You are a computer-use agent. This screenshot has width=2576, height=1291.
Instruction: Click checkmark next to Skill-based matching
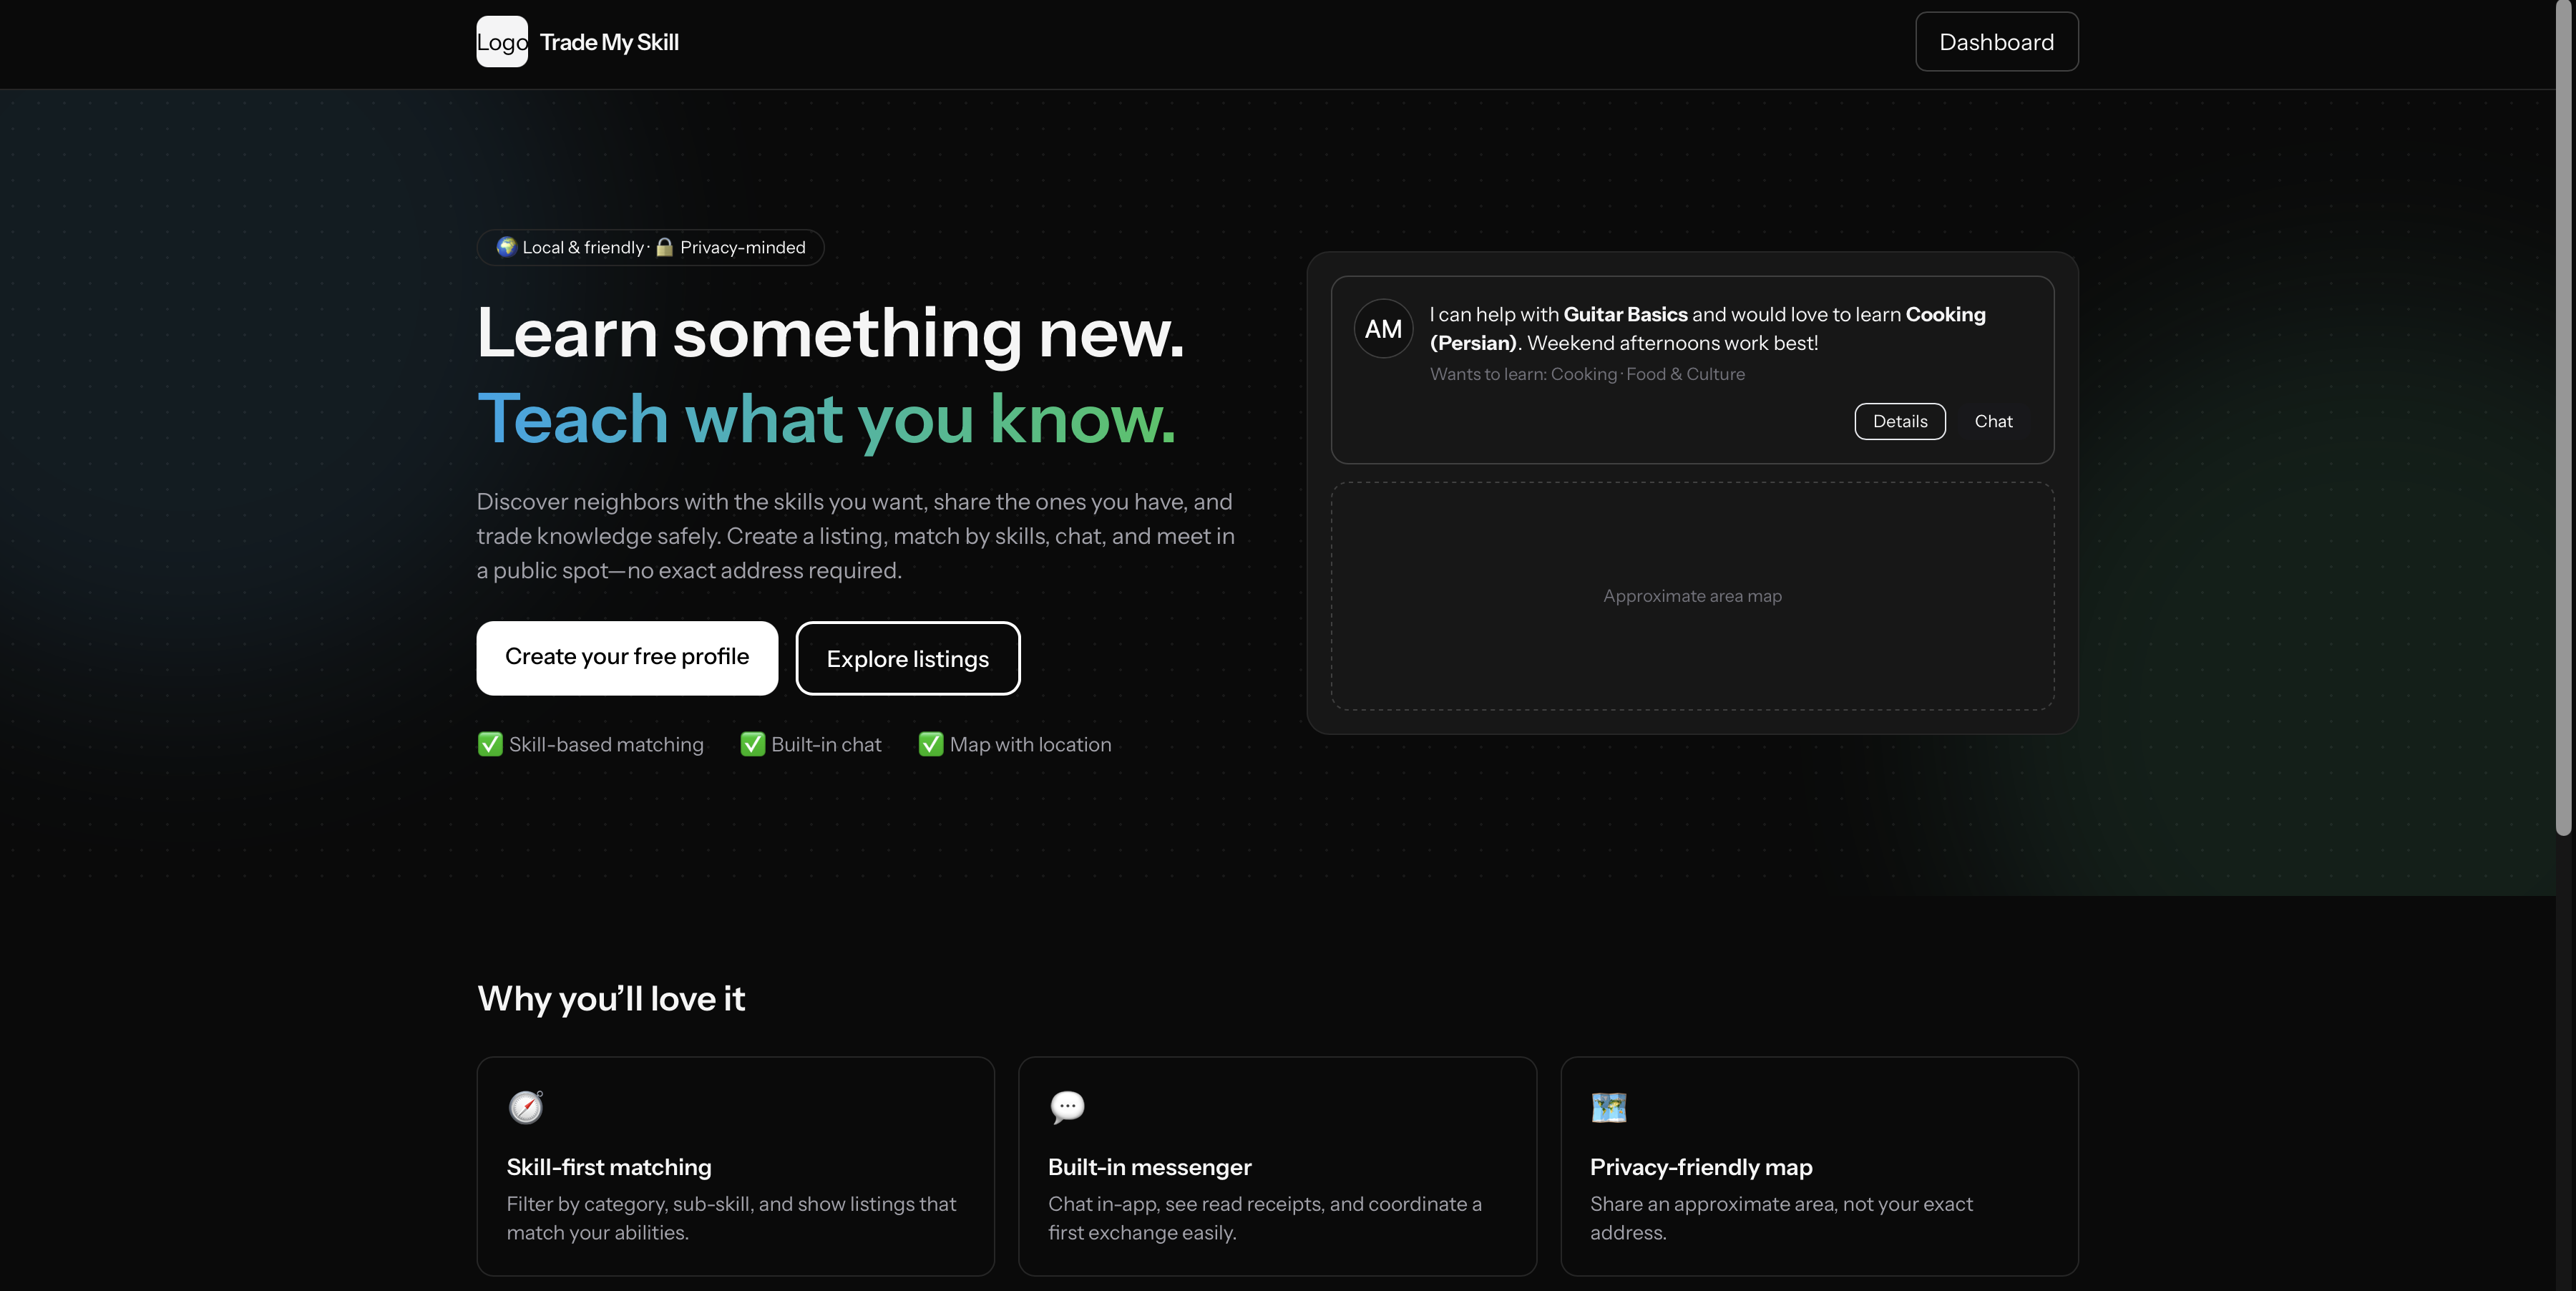pos(490,744)
